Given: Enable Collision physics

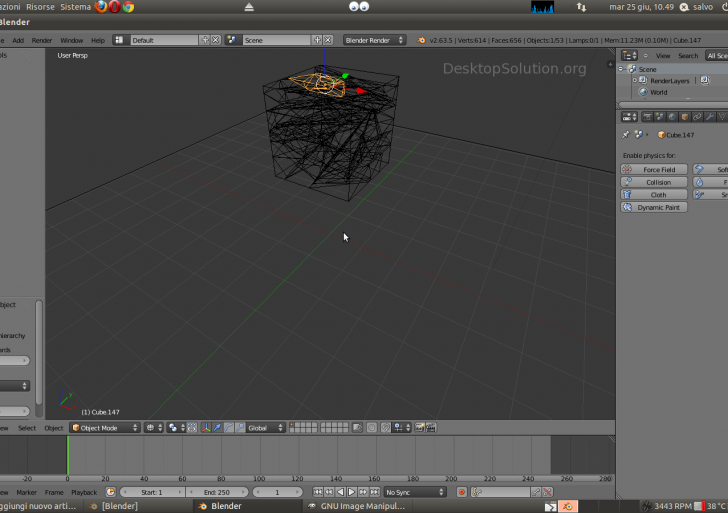Looking at the screenshot, I should [655, 183].
